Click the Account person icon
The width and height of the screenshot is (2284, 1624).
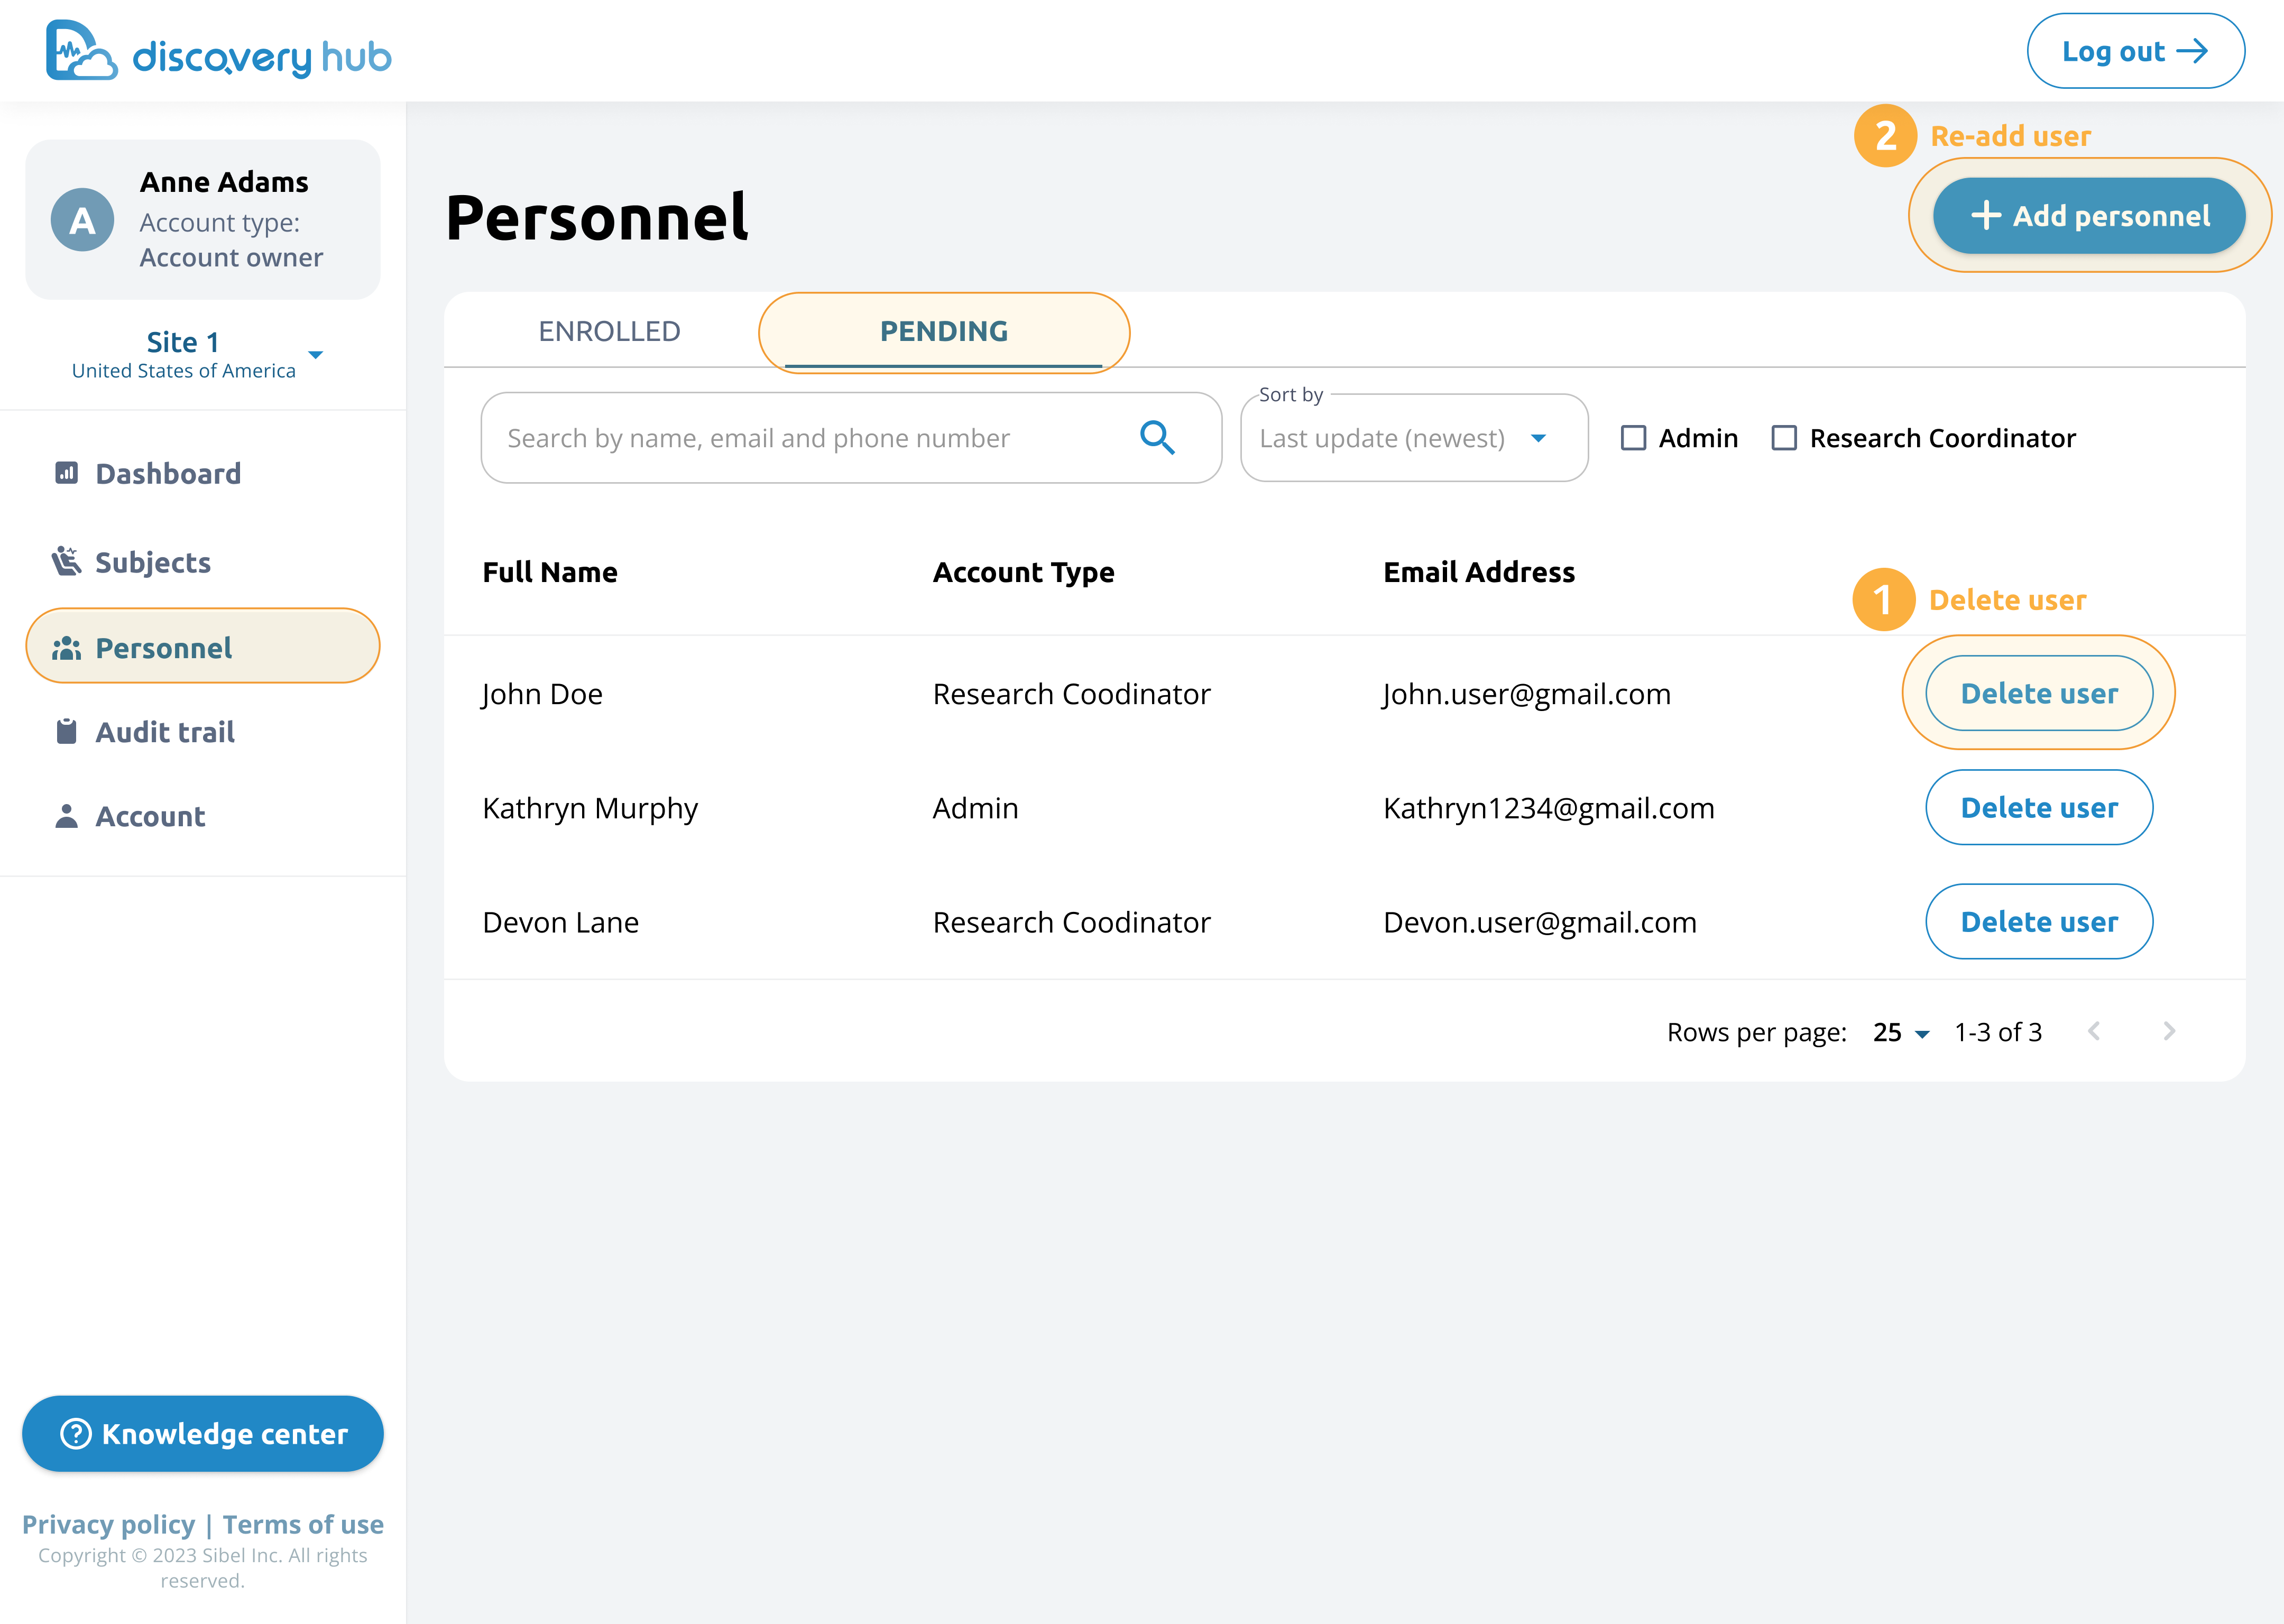tap(66, 816)
